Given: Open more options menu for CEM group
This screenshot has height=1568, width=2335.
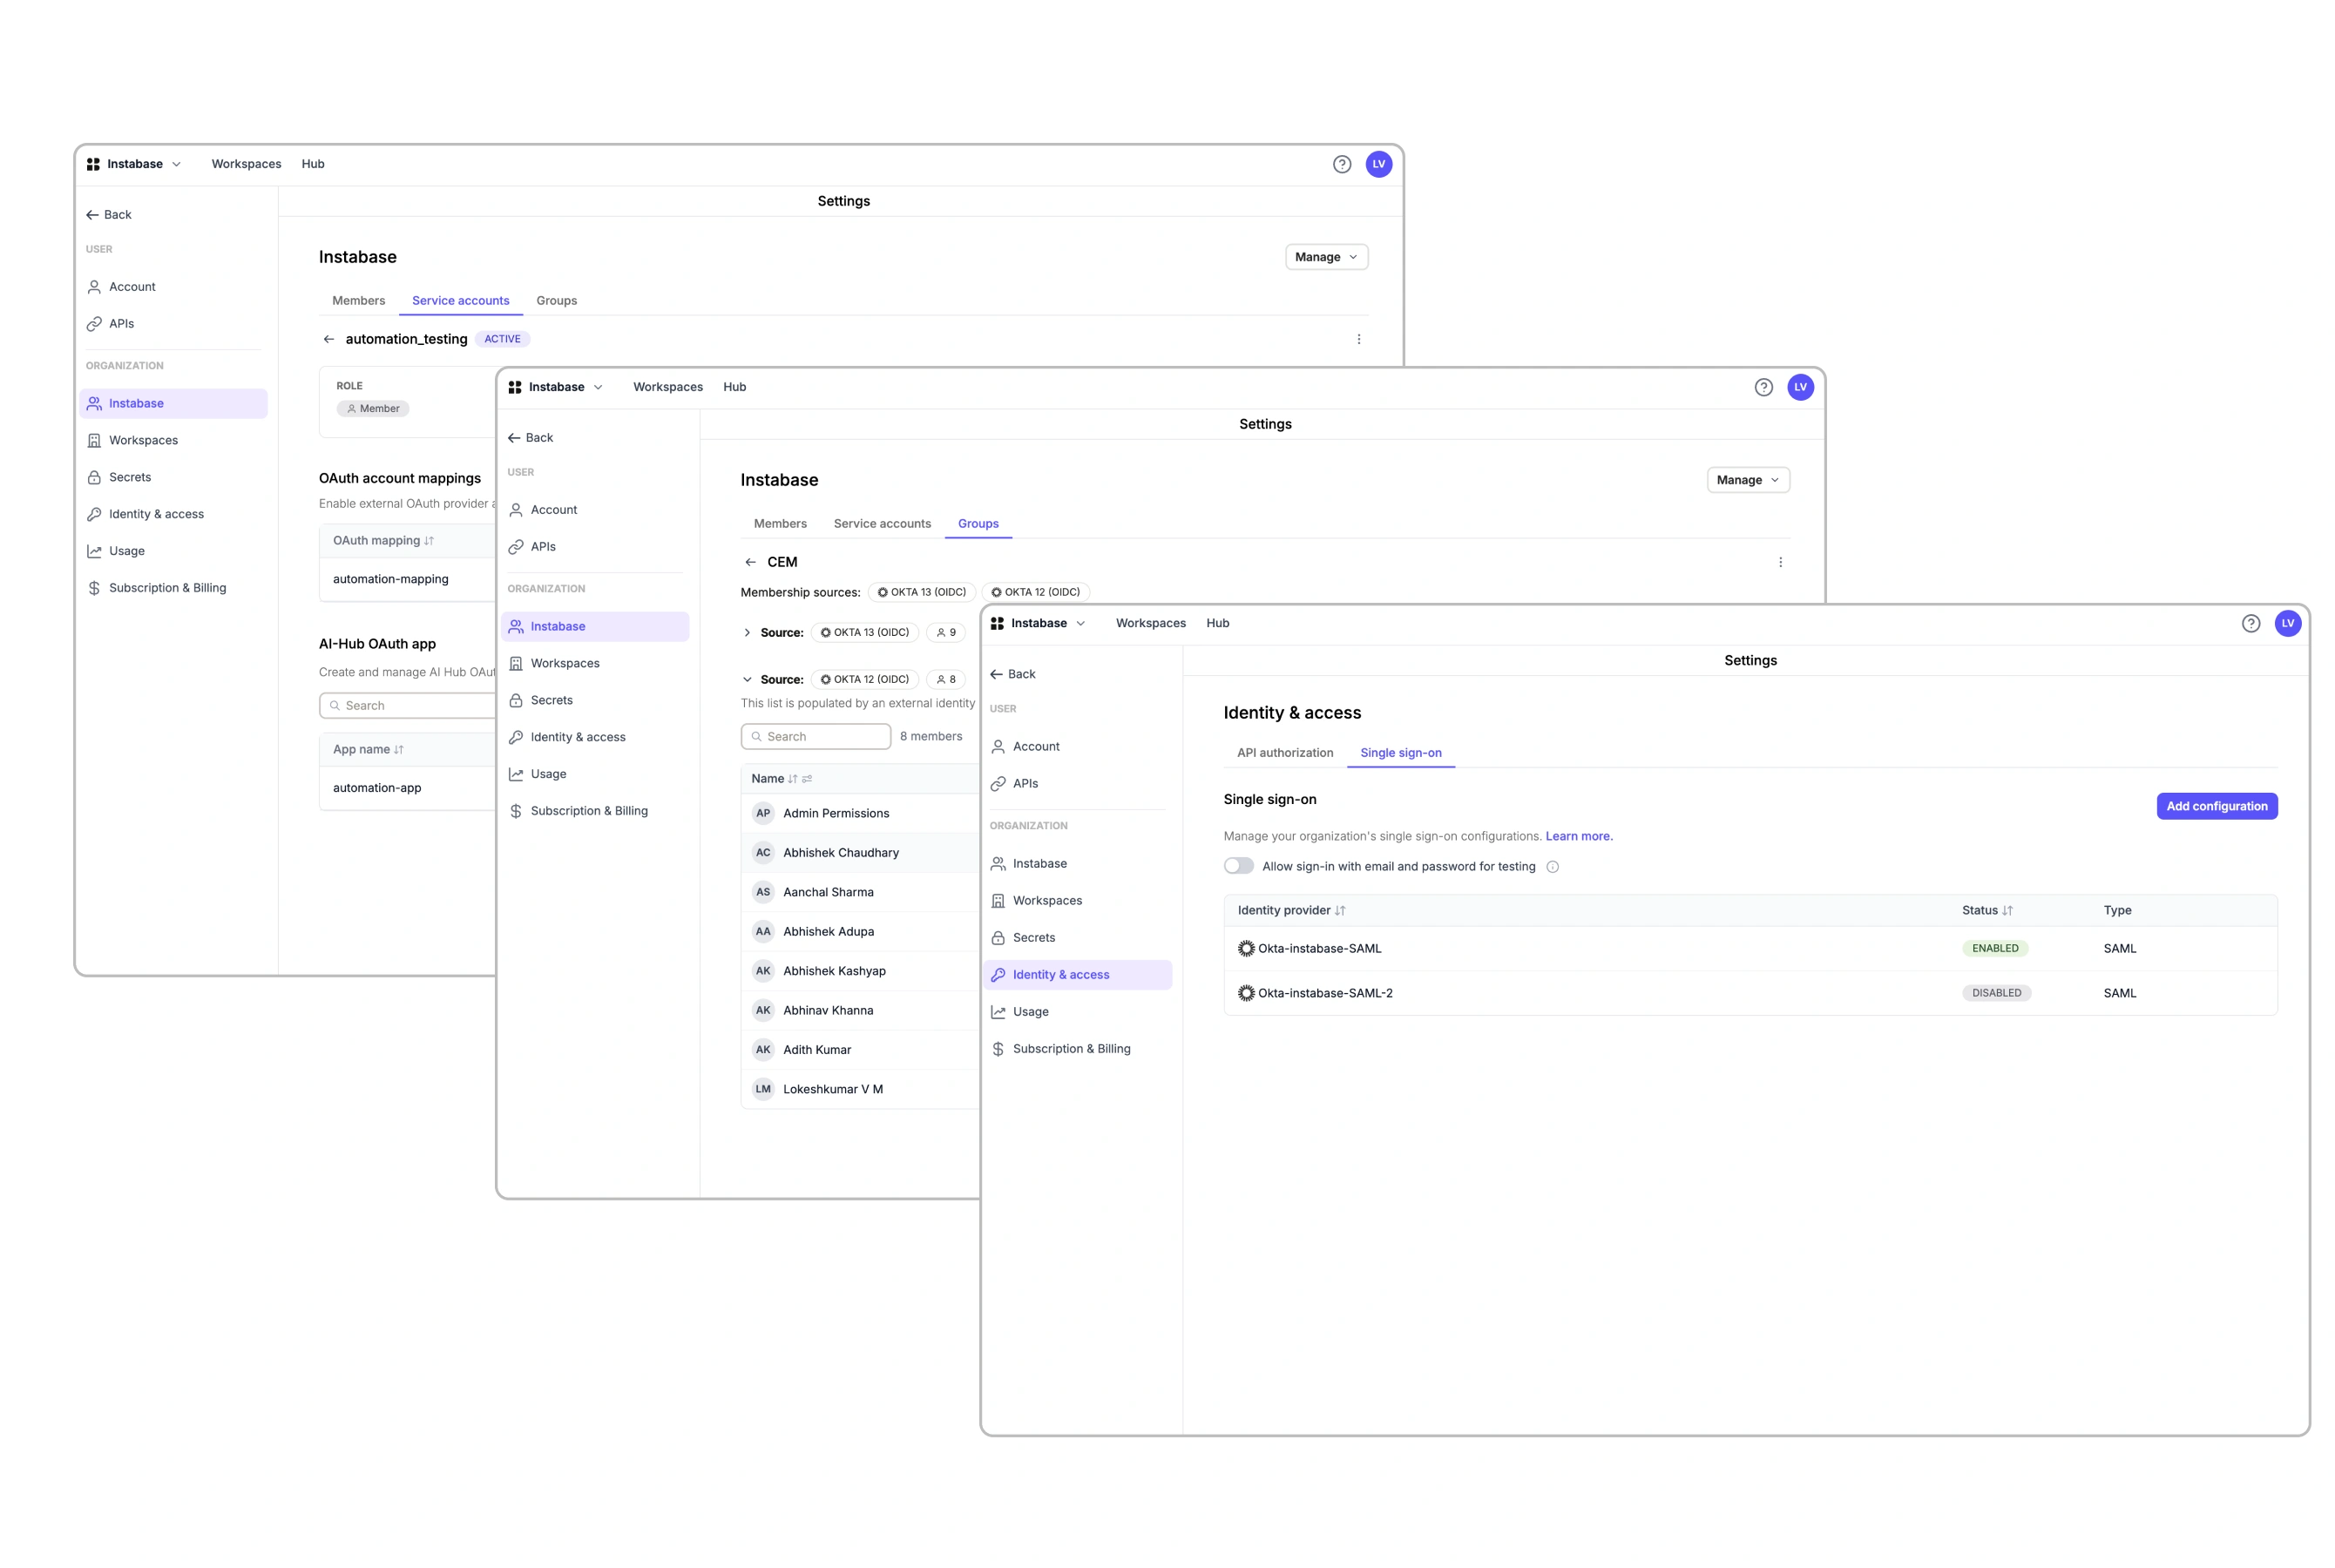Looking at the screenshot, I should tap(1780, 562).
